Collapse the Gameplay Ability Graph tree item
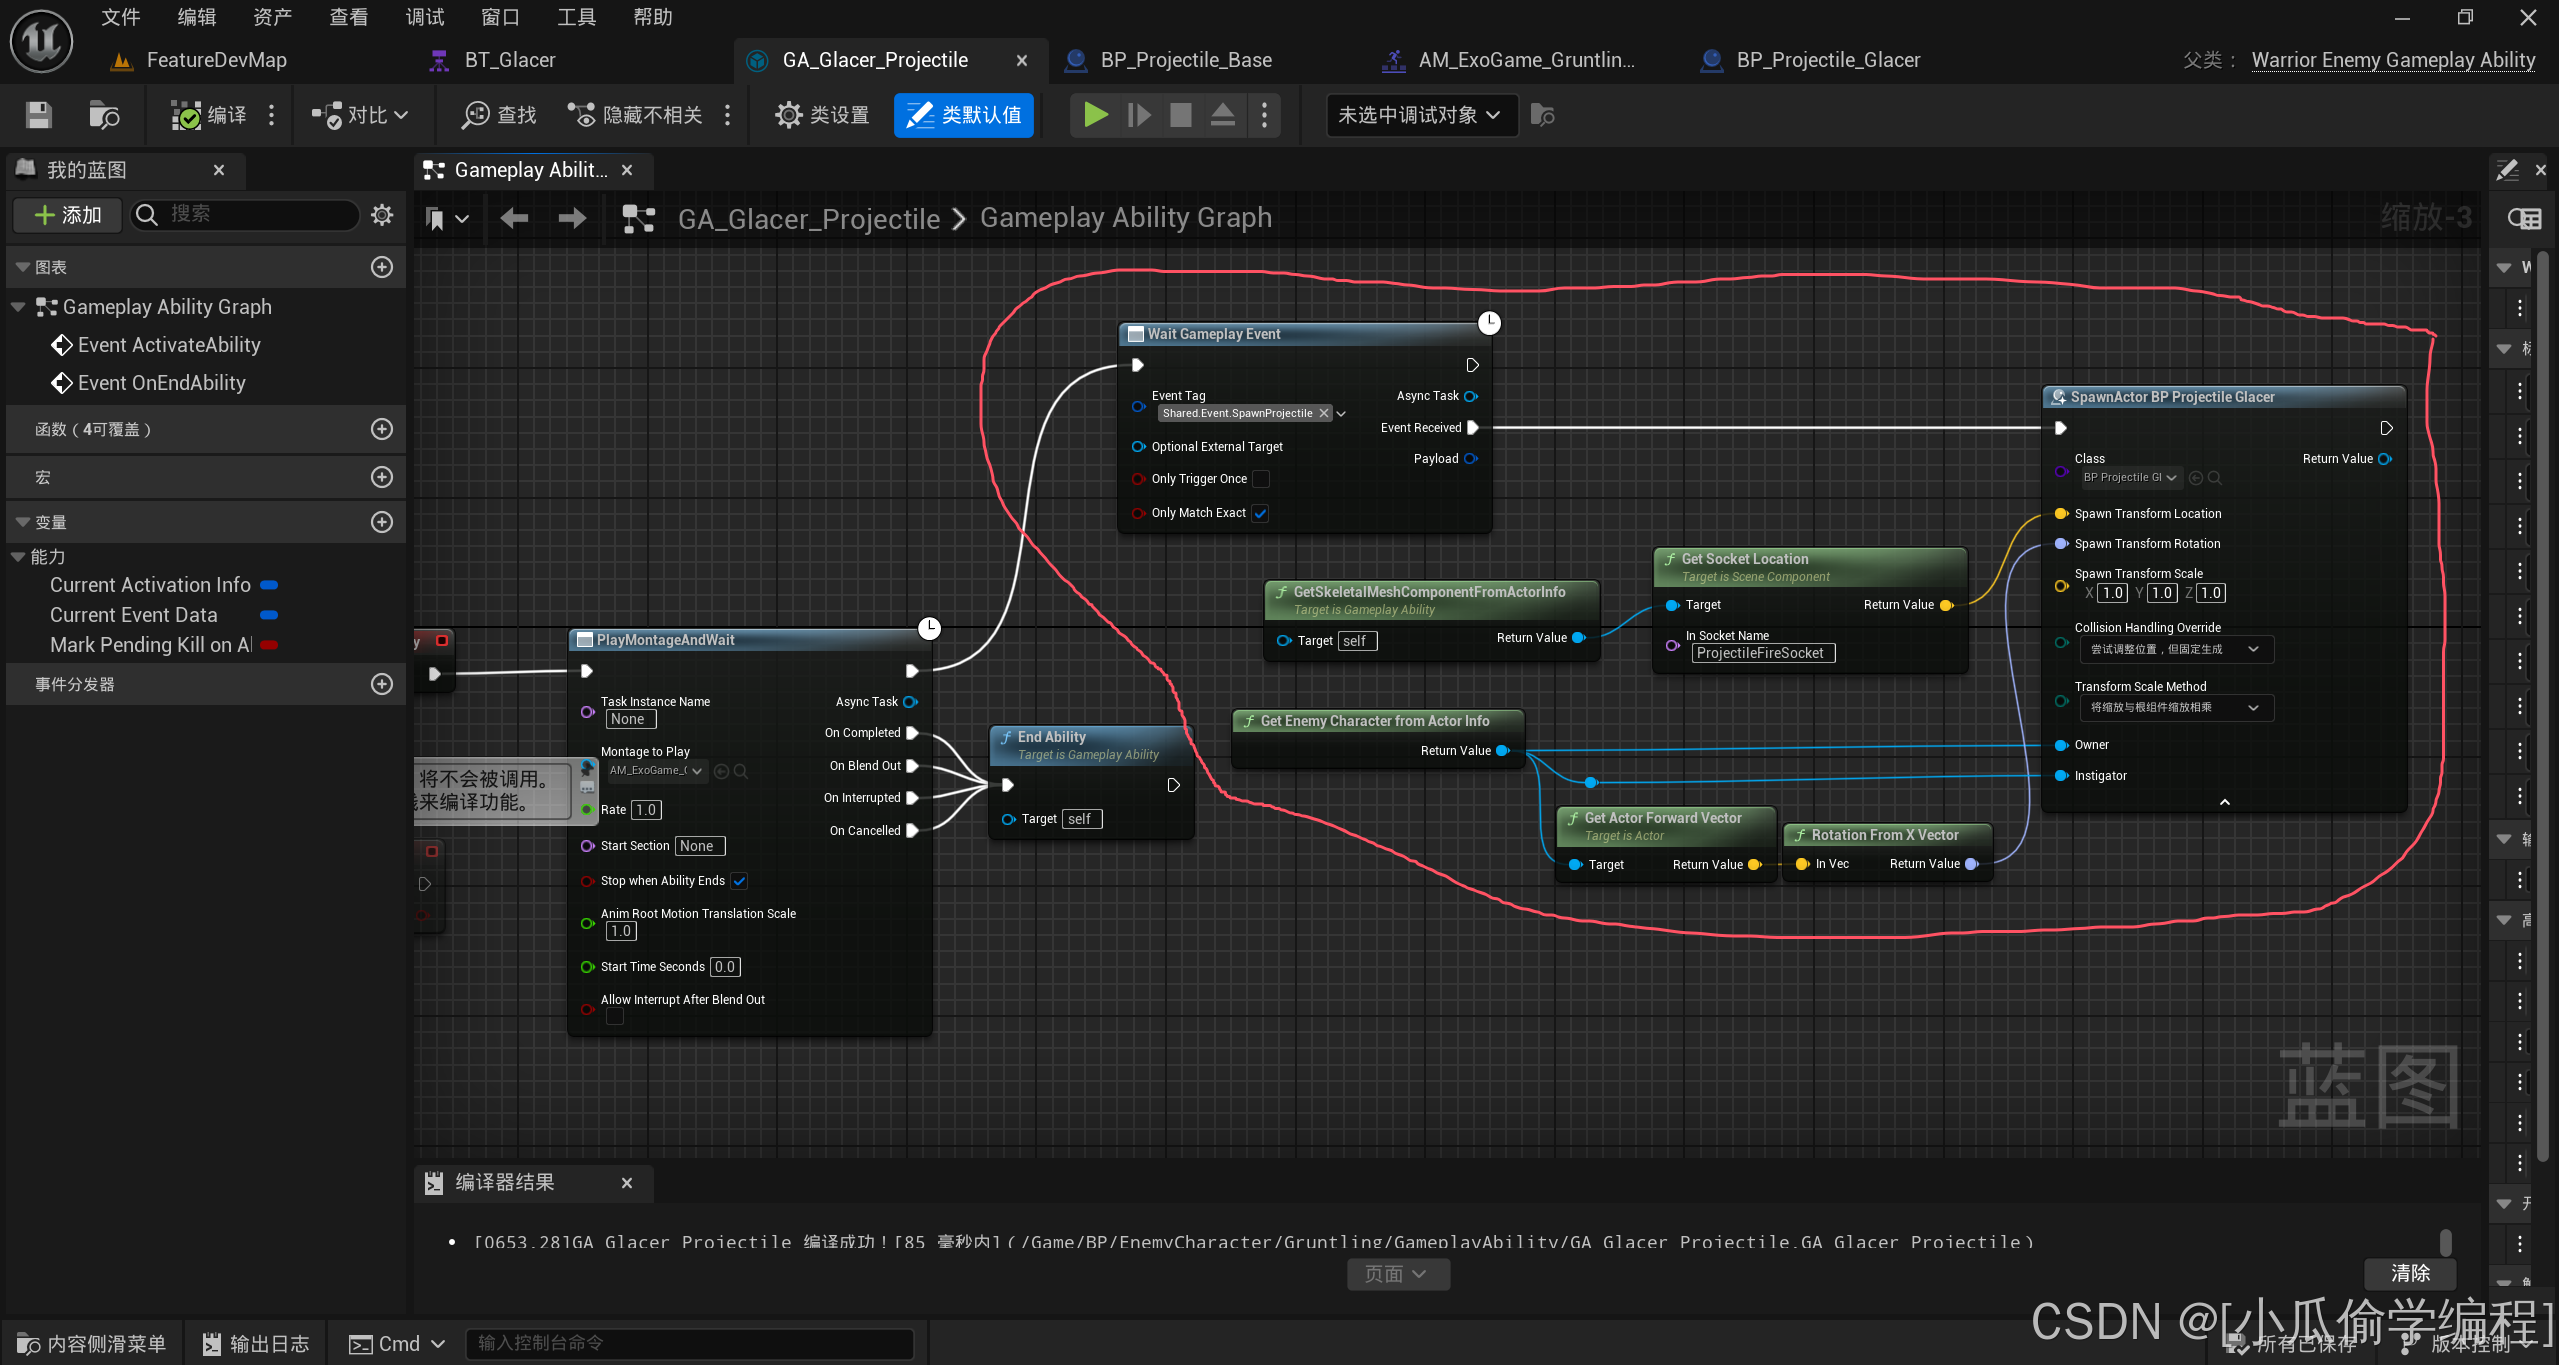 pyautogui.click(x=18, y=307)
